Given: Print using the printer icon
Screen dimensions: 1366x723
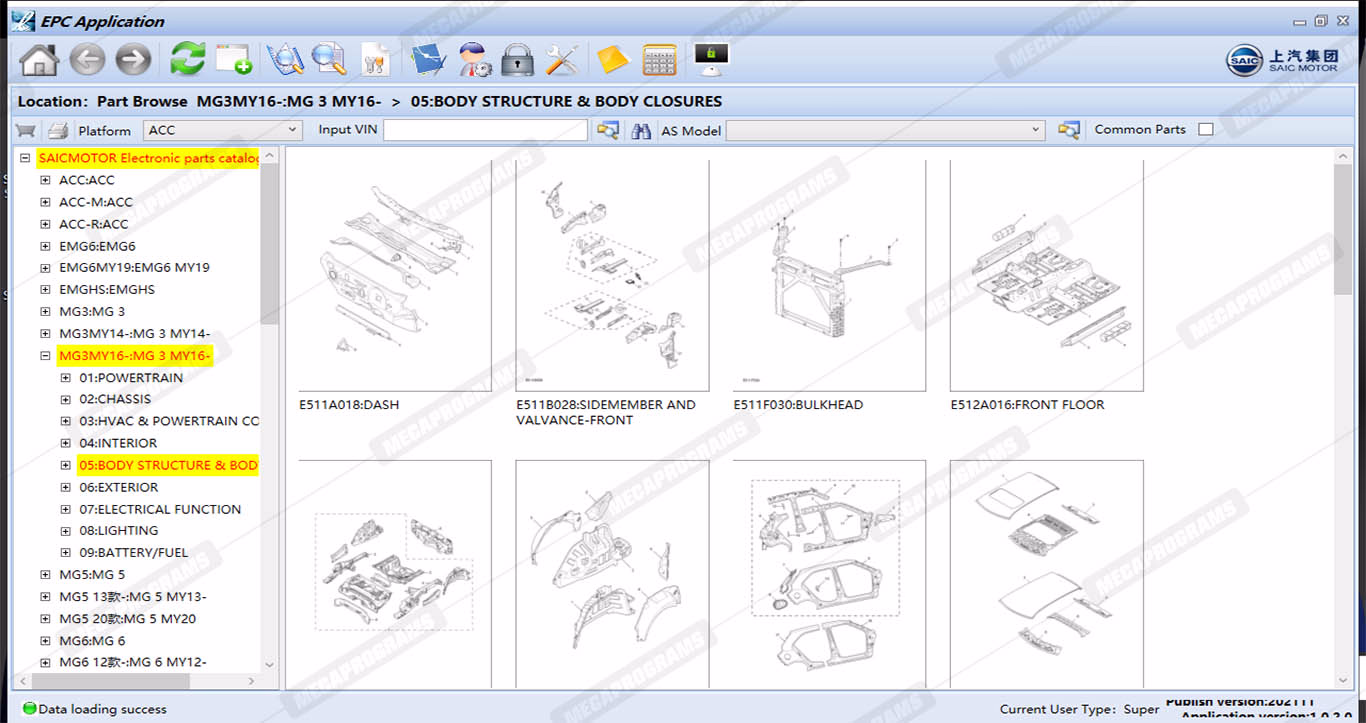Looking at the screenshot, I should 58,130.
